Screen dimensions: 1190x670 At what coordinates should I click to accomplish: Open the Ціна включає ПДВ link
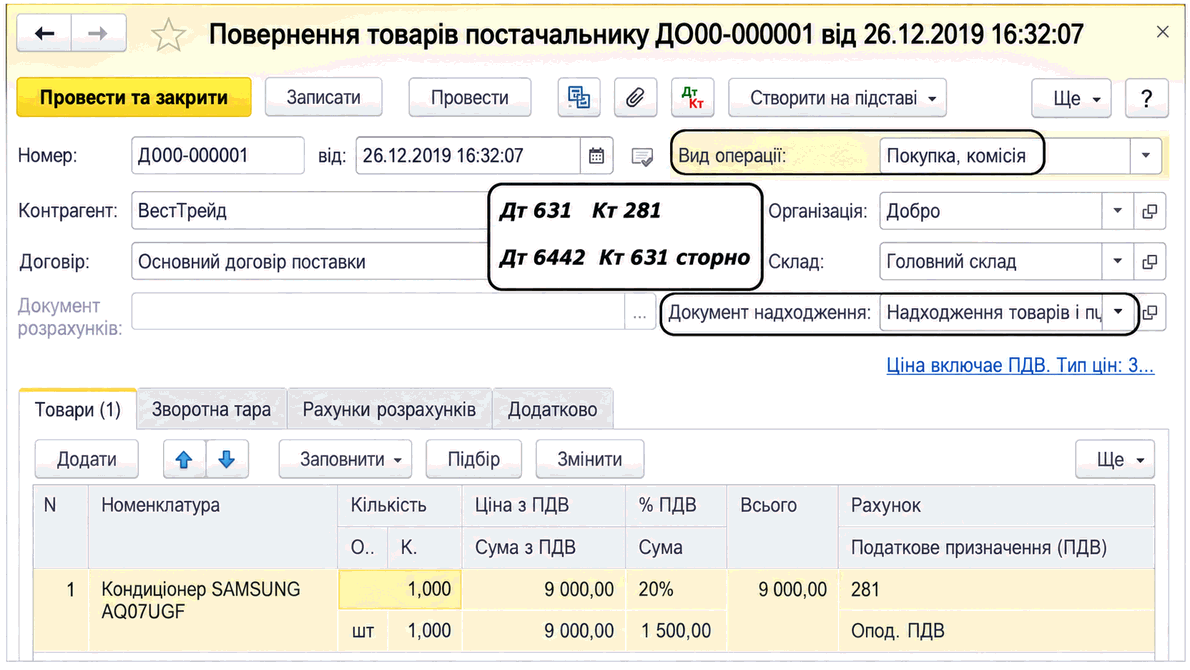point(1020,366)
